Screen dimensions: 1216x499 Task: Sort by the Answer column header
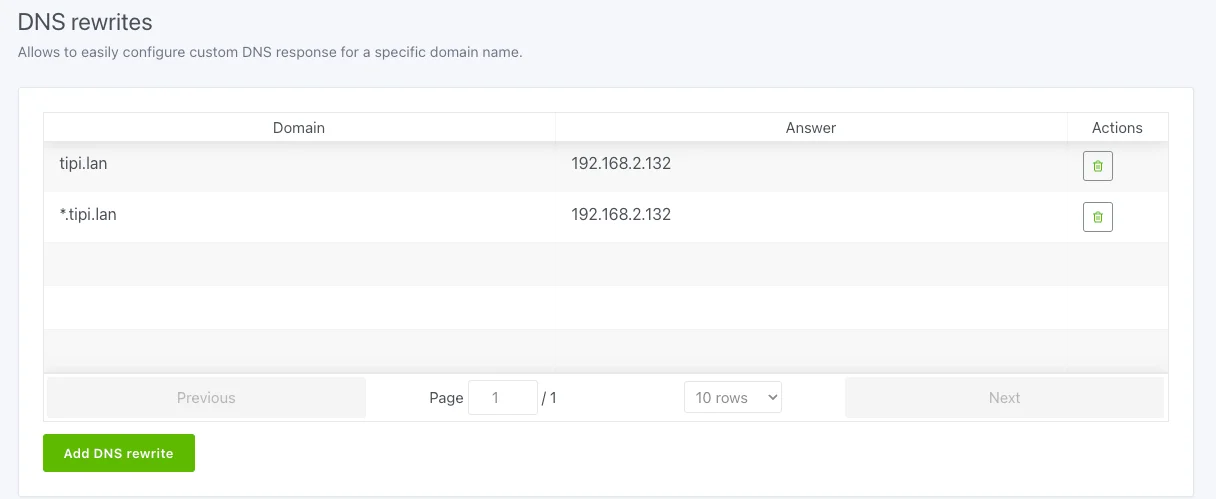811,128
